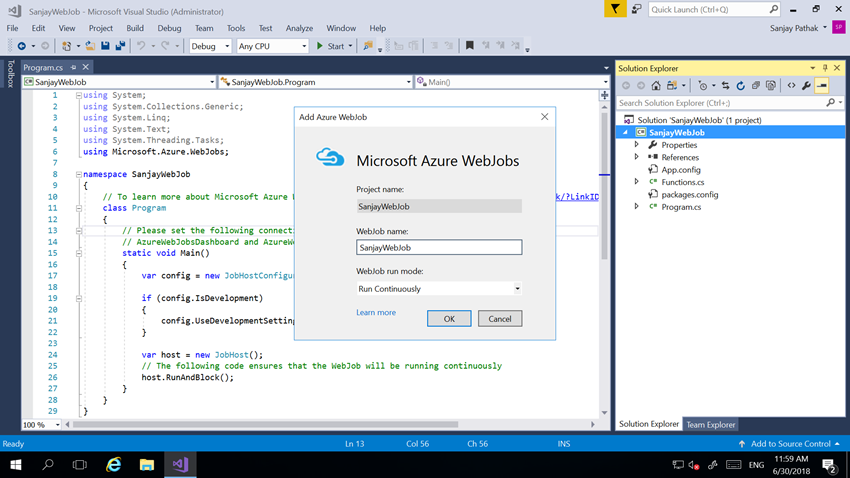Expand the Functions.cs node

pos(637,182)
